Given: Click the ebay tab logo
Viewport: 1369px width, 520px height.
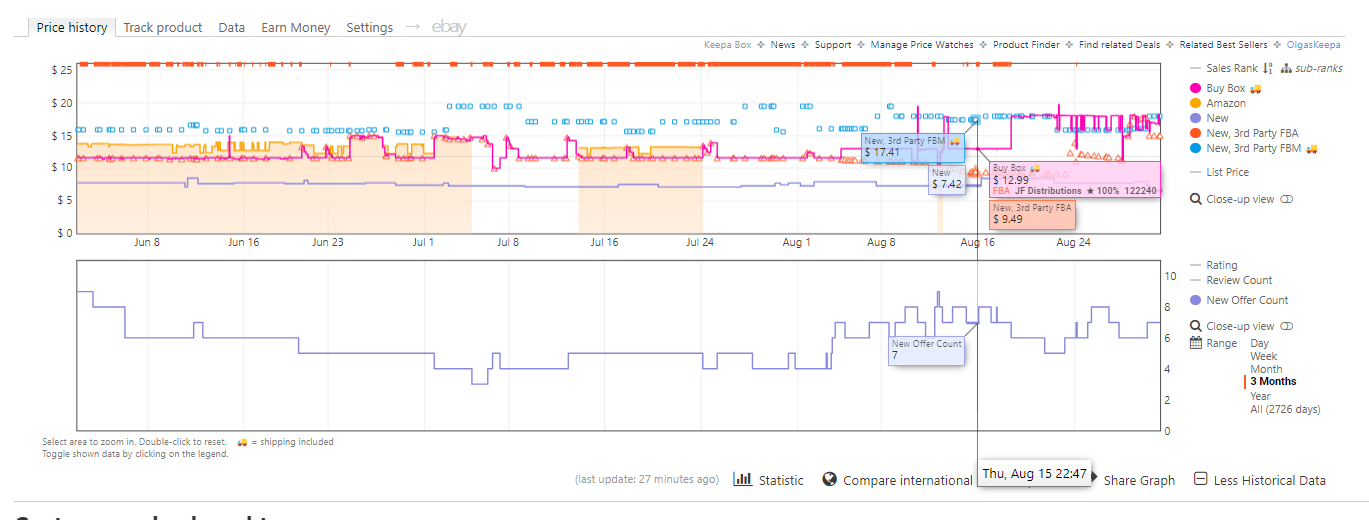Looking at the screenshot, I should [449, 27].
